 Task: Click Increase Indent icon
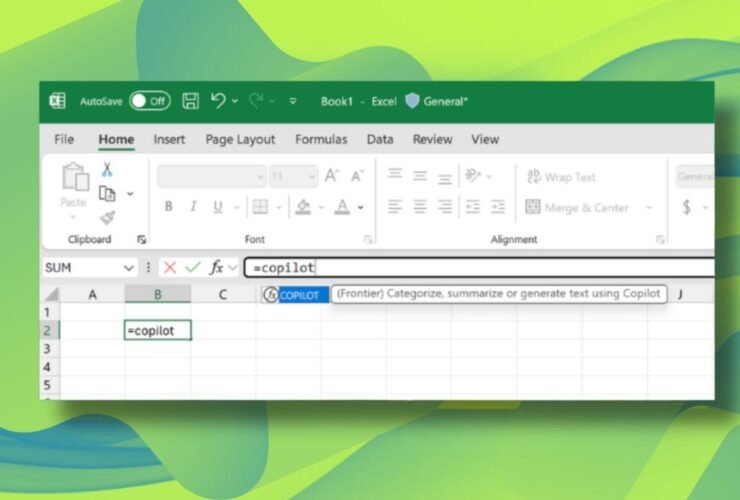click(497, 206)
